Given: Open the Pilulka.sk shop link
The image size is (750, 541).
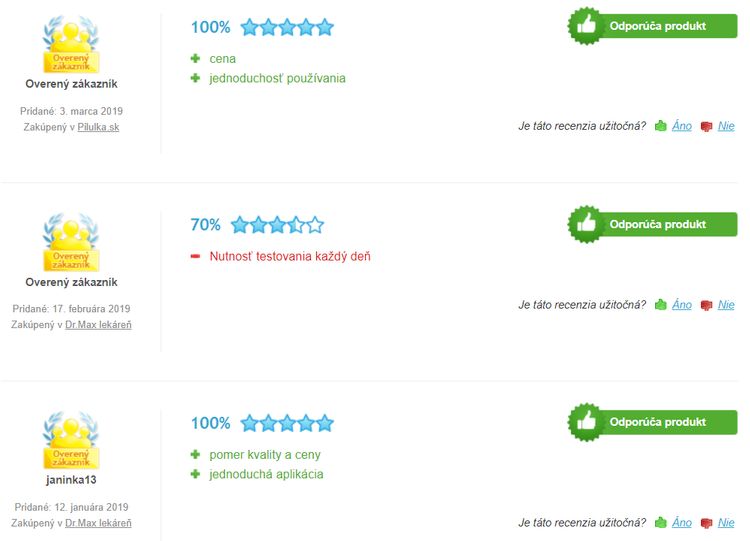Looking at the screenshot, I should [98, 127].
